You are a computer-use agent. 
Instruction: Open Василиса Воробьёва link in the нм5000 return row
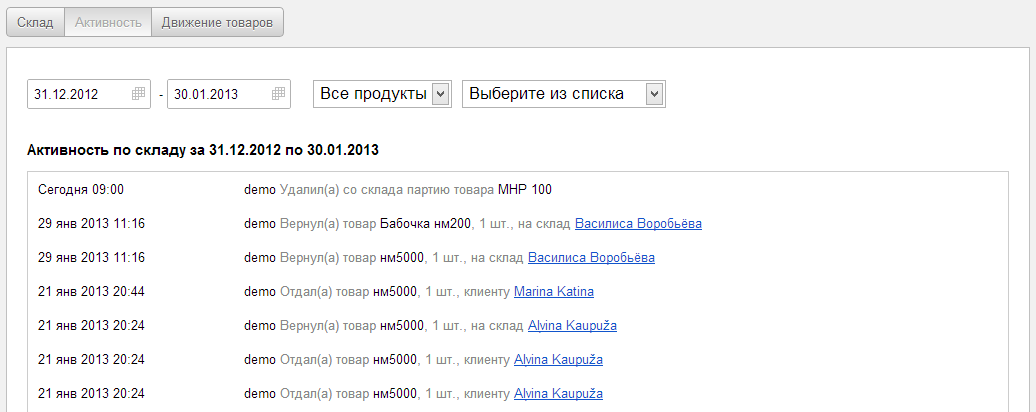(x=591, y=257)
